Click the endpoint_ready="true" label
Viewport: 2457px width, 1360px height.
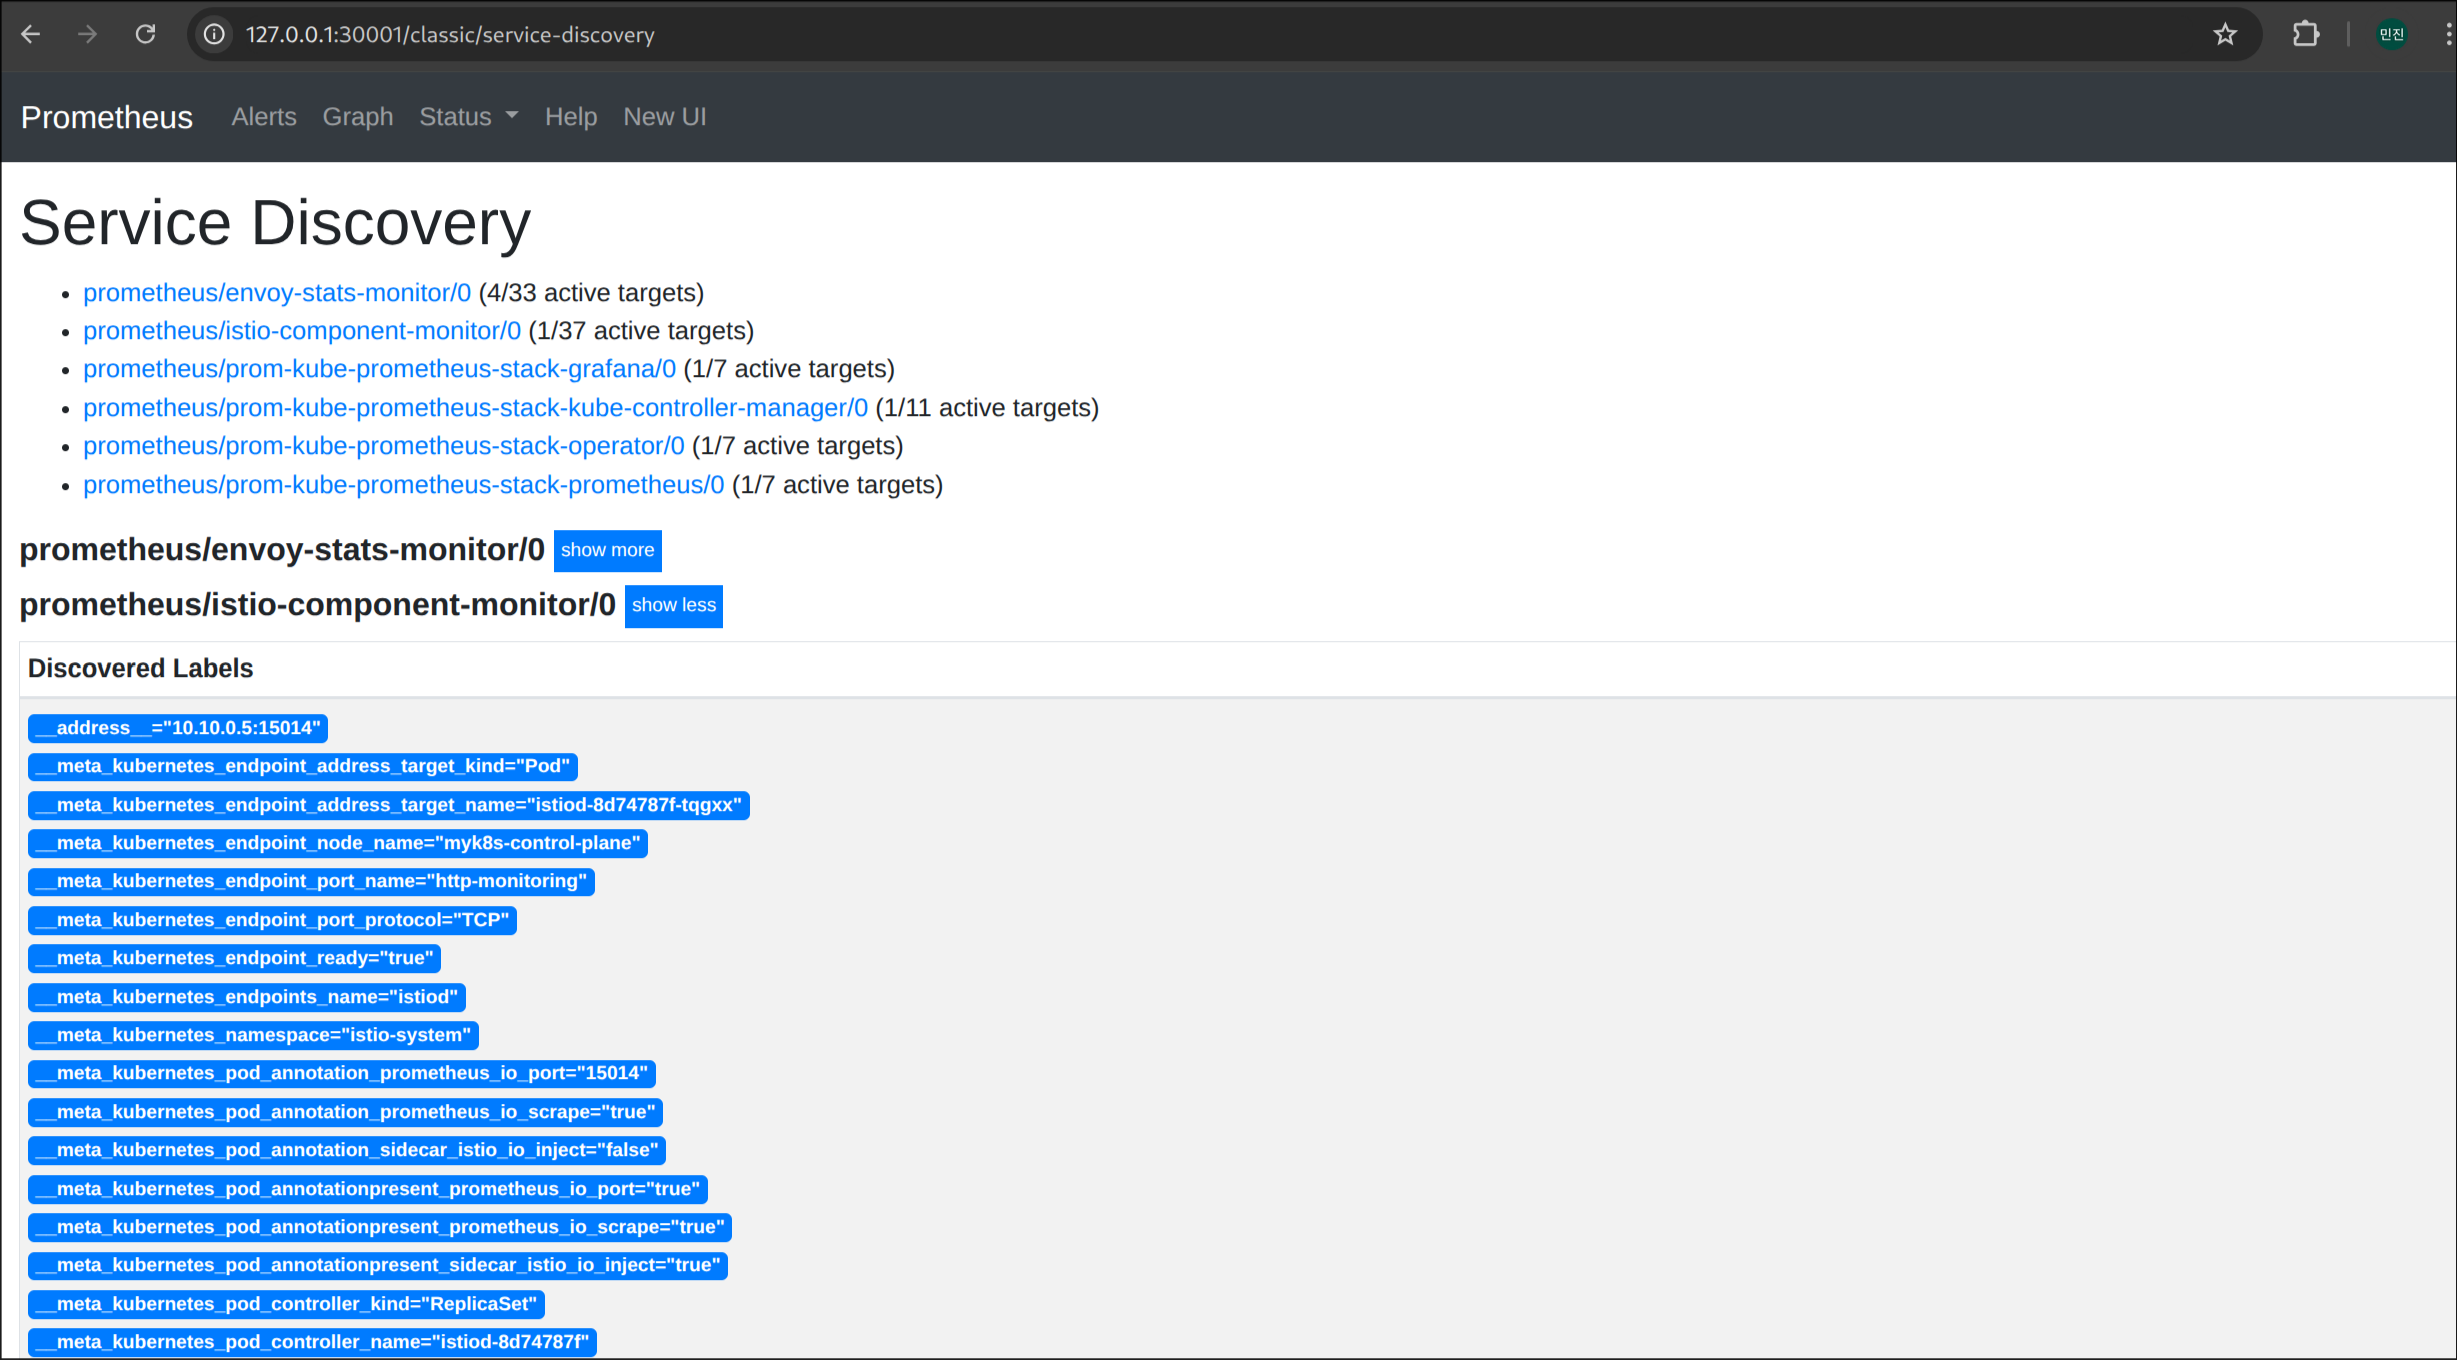[x=235, y=958]
